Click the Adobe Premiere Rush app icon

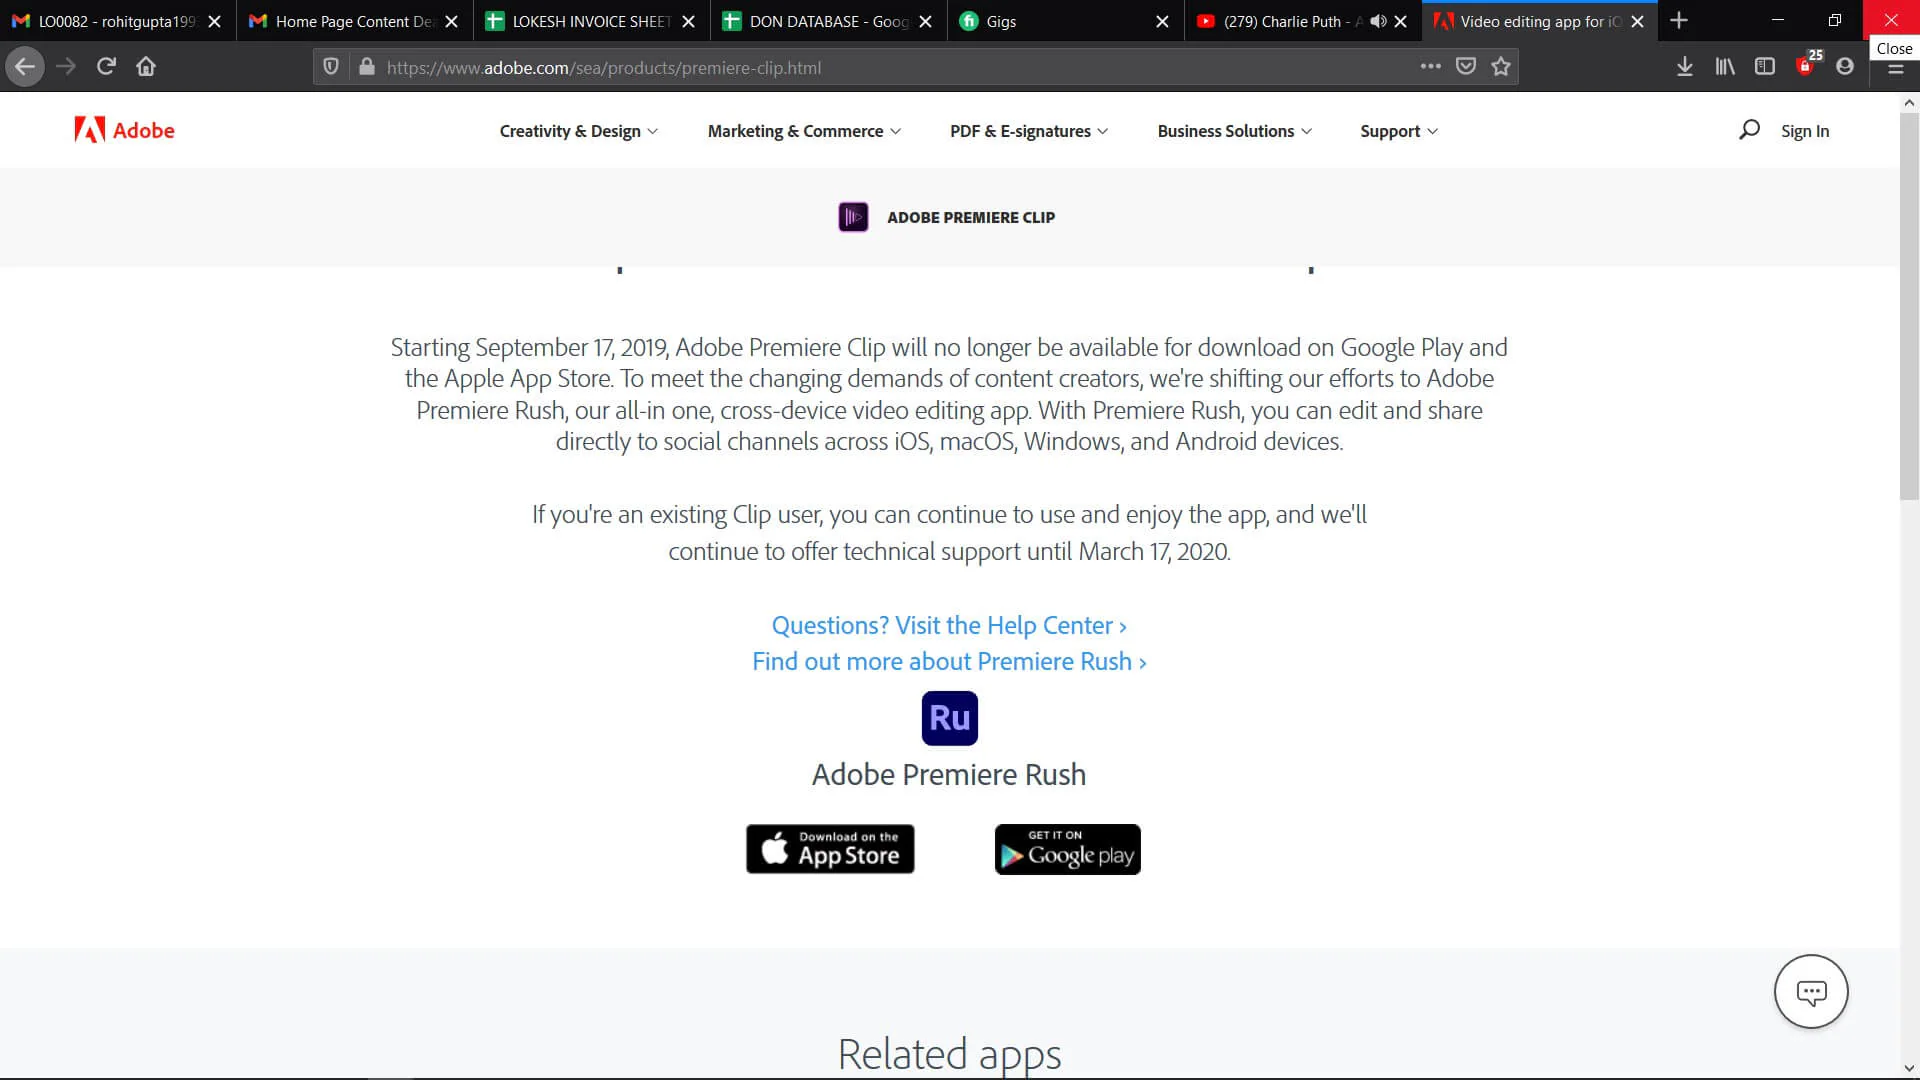(x=949, y=717)
